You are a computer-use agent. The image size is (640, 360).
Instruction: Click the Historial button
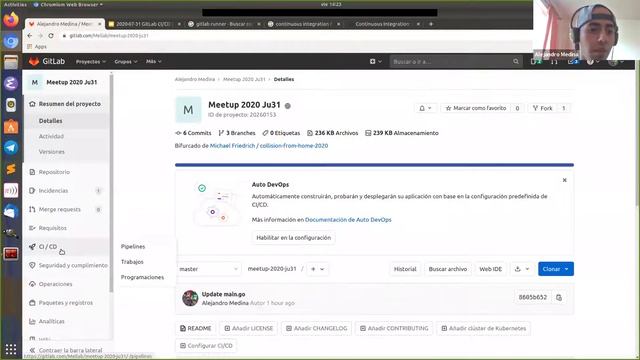pos(405,269)
